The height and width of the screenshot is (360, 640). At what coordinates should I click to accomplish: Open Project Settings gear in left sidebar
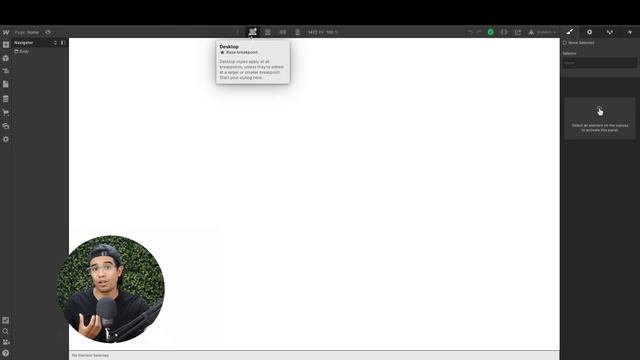point(6,139)
